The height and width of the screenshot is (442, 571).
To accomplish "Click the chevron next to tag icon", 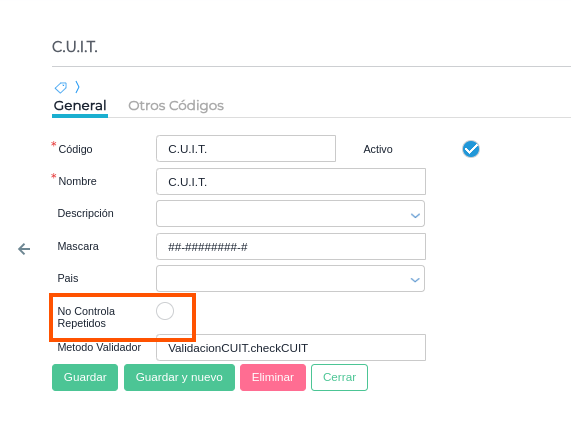I will pos(77,87).
